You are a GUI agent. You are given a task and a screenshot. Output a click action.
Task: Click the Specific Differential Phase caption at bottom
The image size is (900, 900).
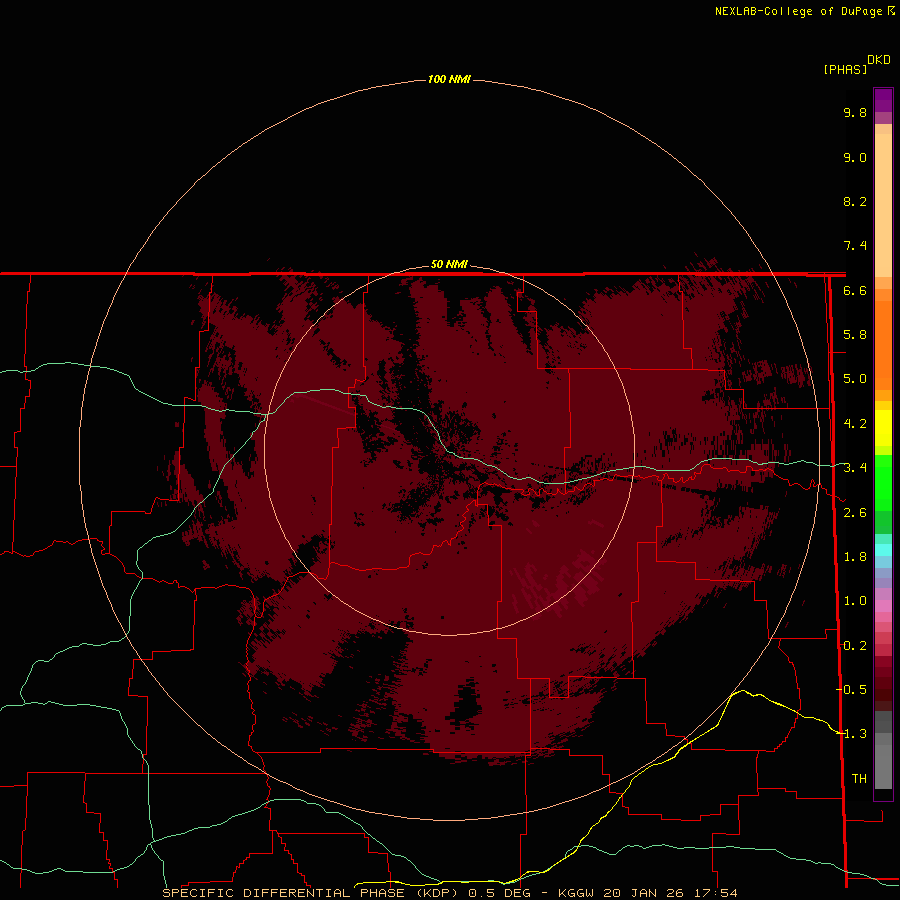pos(449,893)
